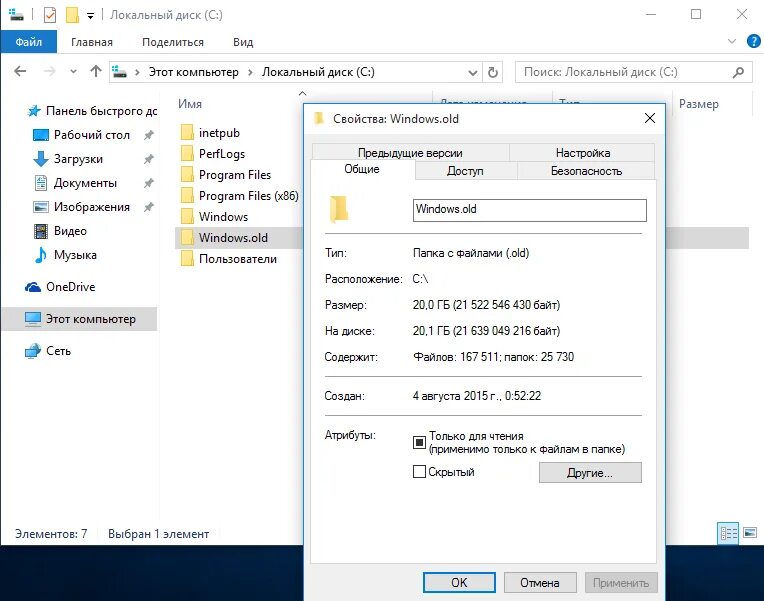Confirm properties with OK button

click(459, 582)
